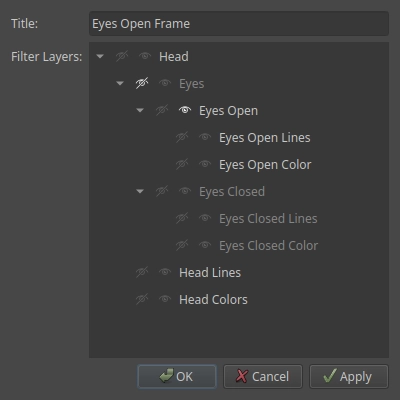Click the Apply button
The image size is (400, 400).
click(349, 376)
